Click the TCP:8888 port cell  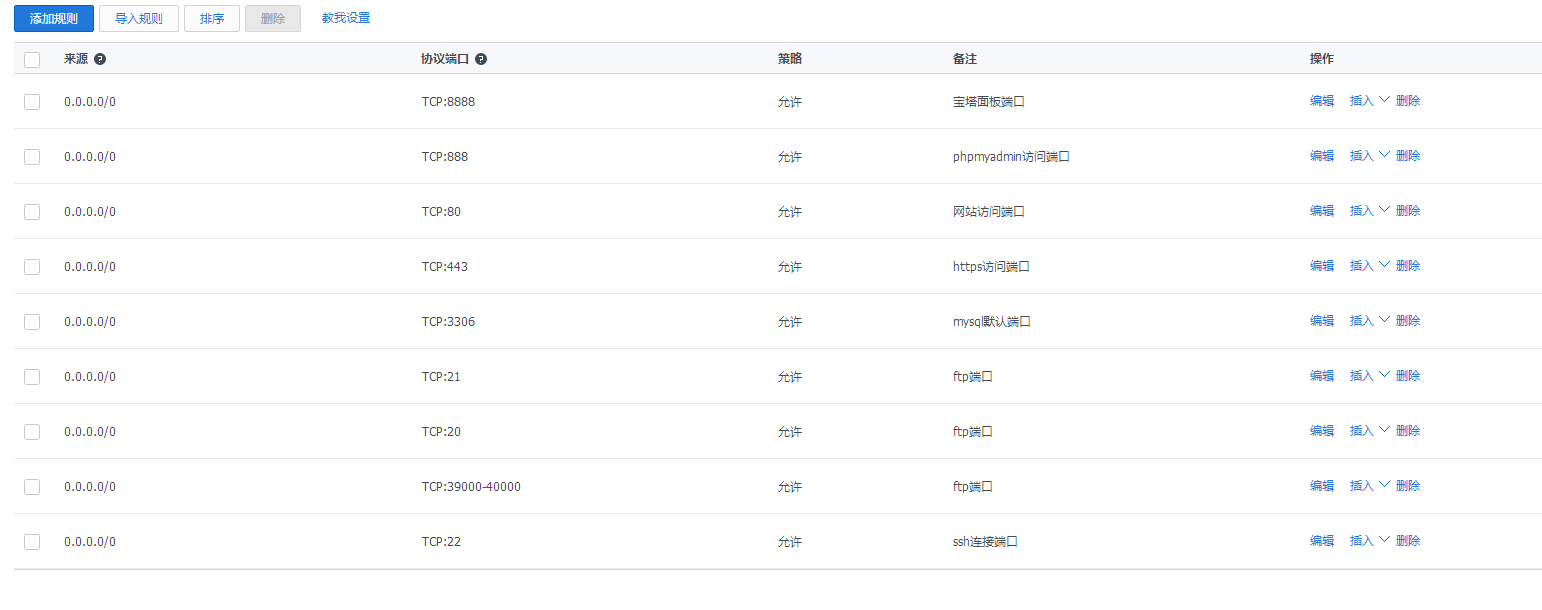click(x=448, y=102)
